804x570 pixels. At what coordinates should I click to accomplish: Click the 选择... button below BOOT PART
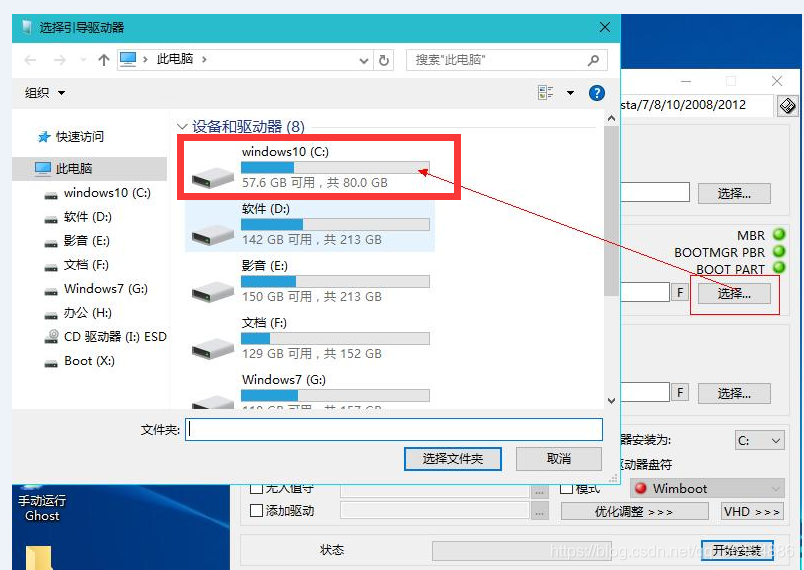(734, 294)
